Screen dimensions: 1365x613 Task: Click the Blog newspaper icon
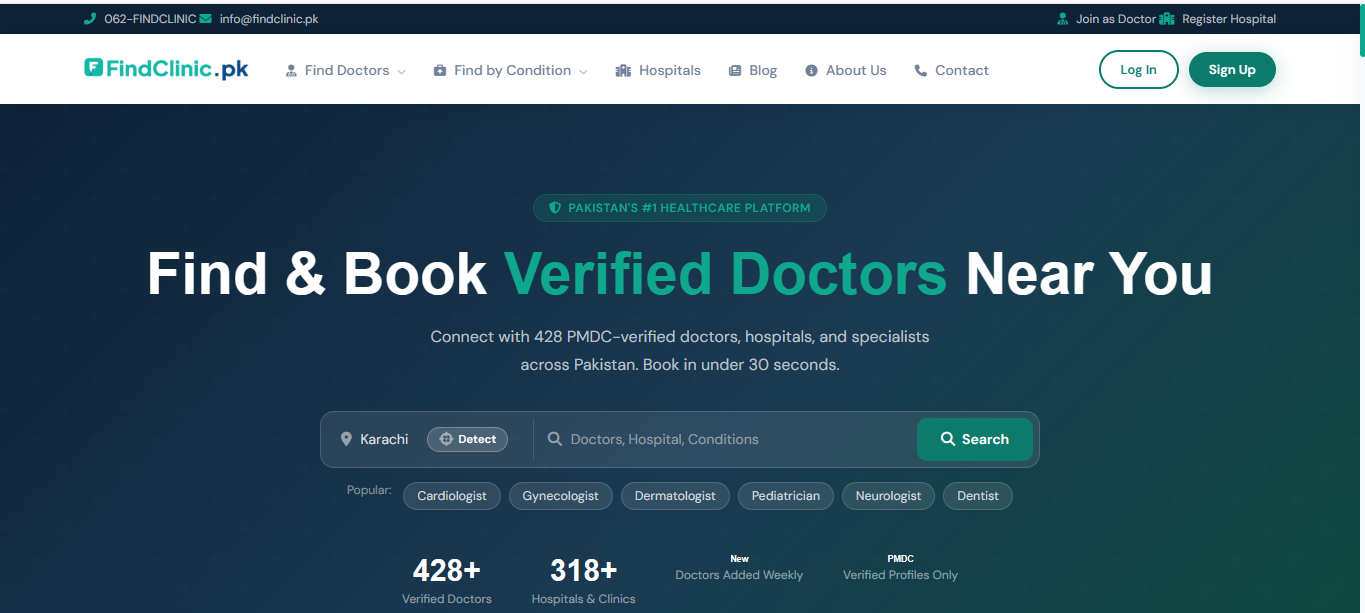pos(735,71)
